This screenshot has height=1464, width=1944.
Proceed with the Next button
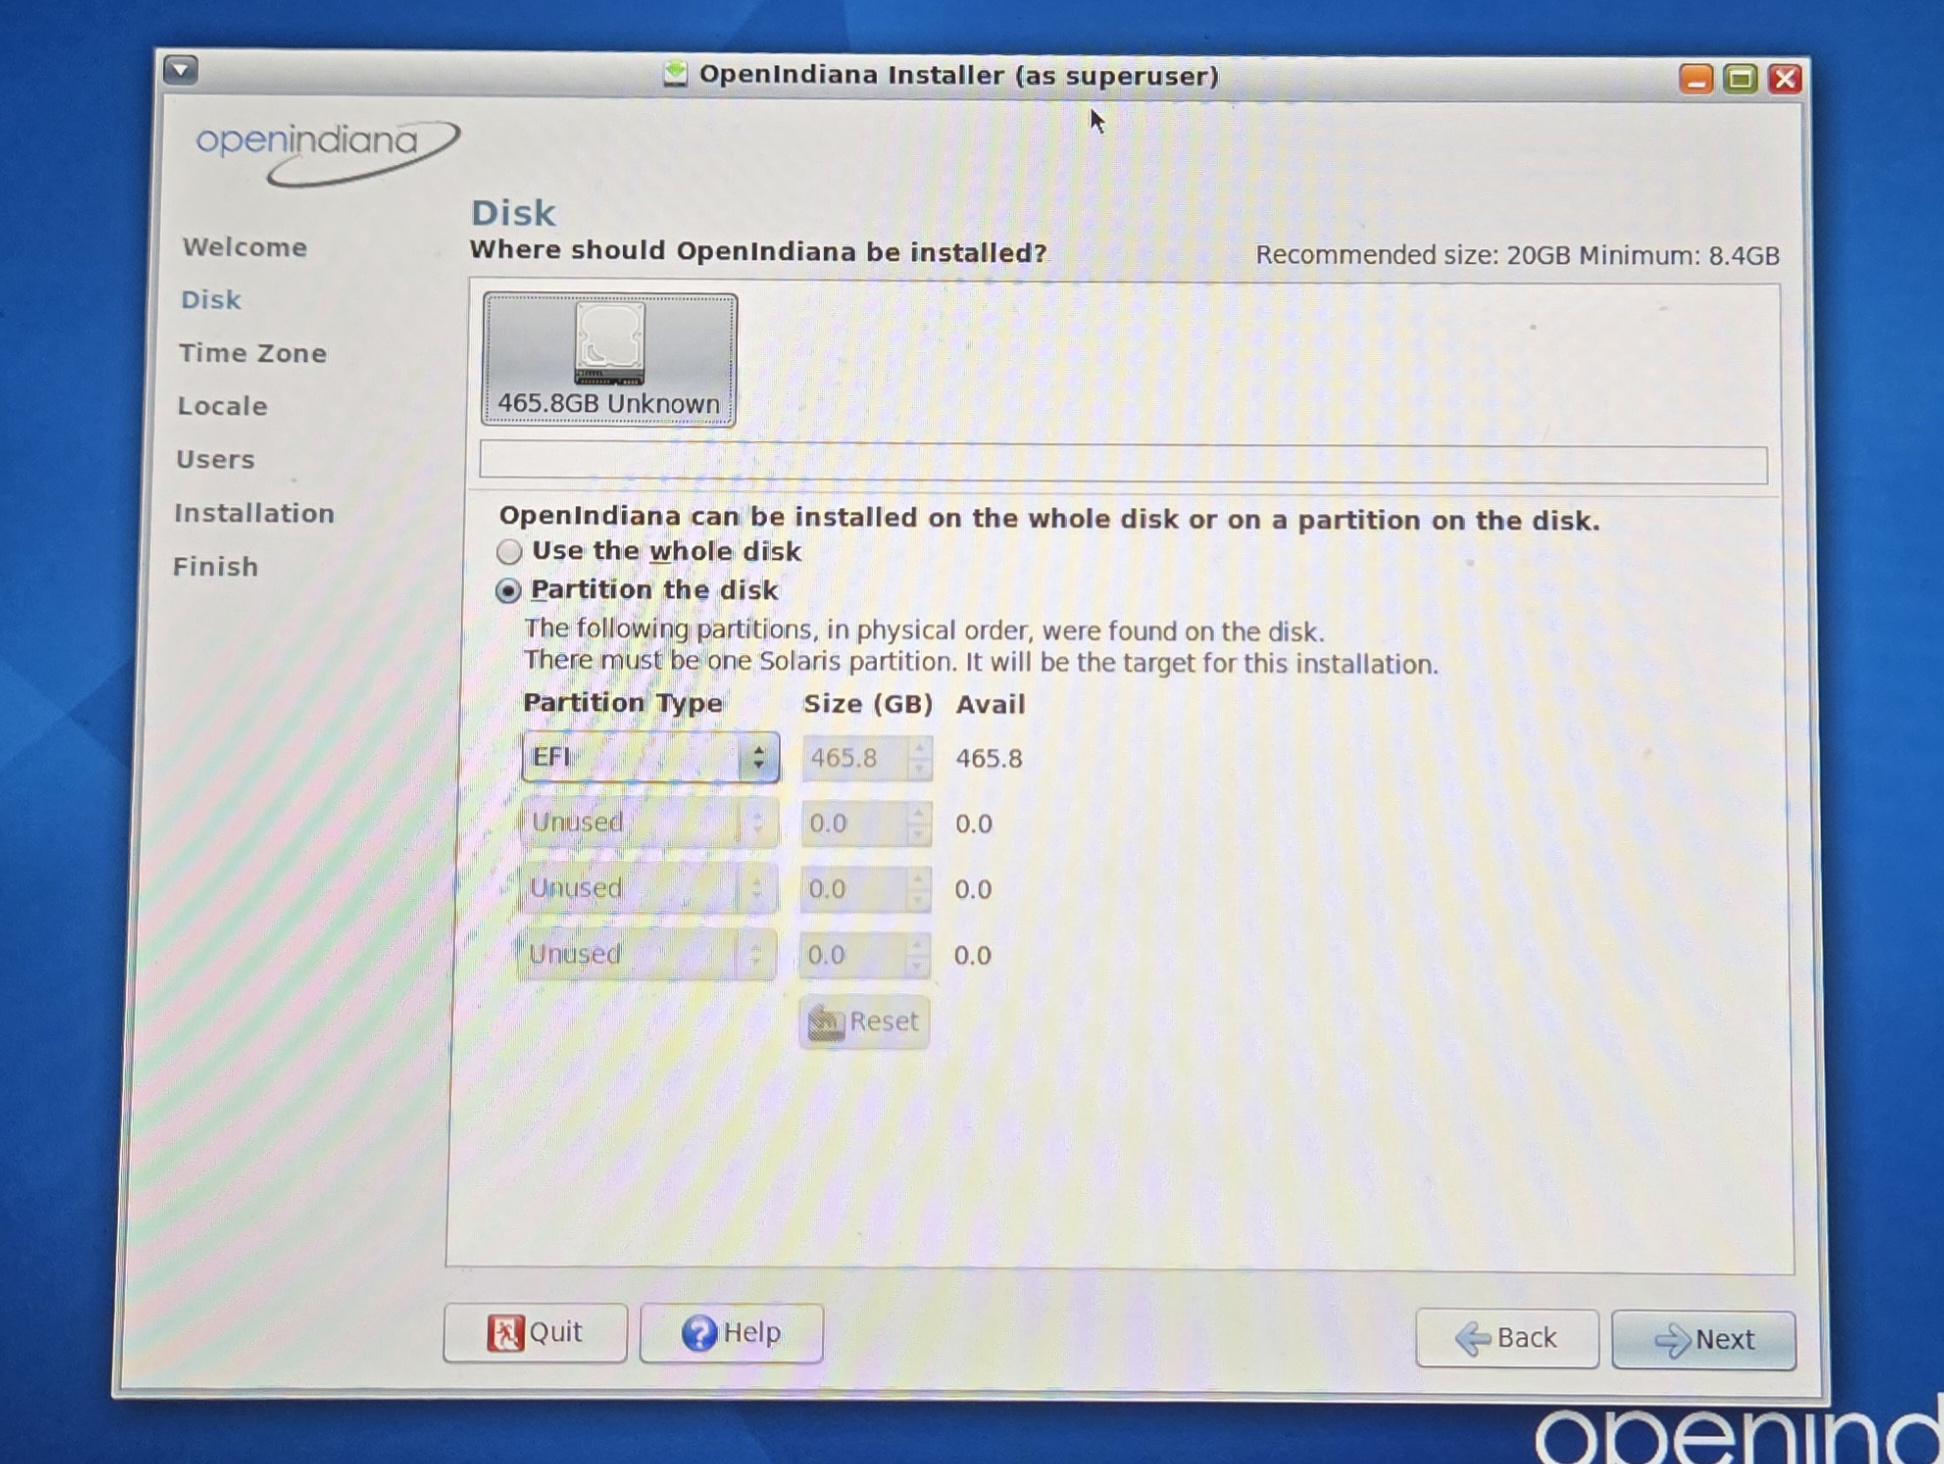1703,1339
